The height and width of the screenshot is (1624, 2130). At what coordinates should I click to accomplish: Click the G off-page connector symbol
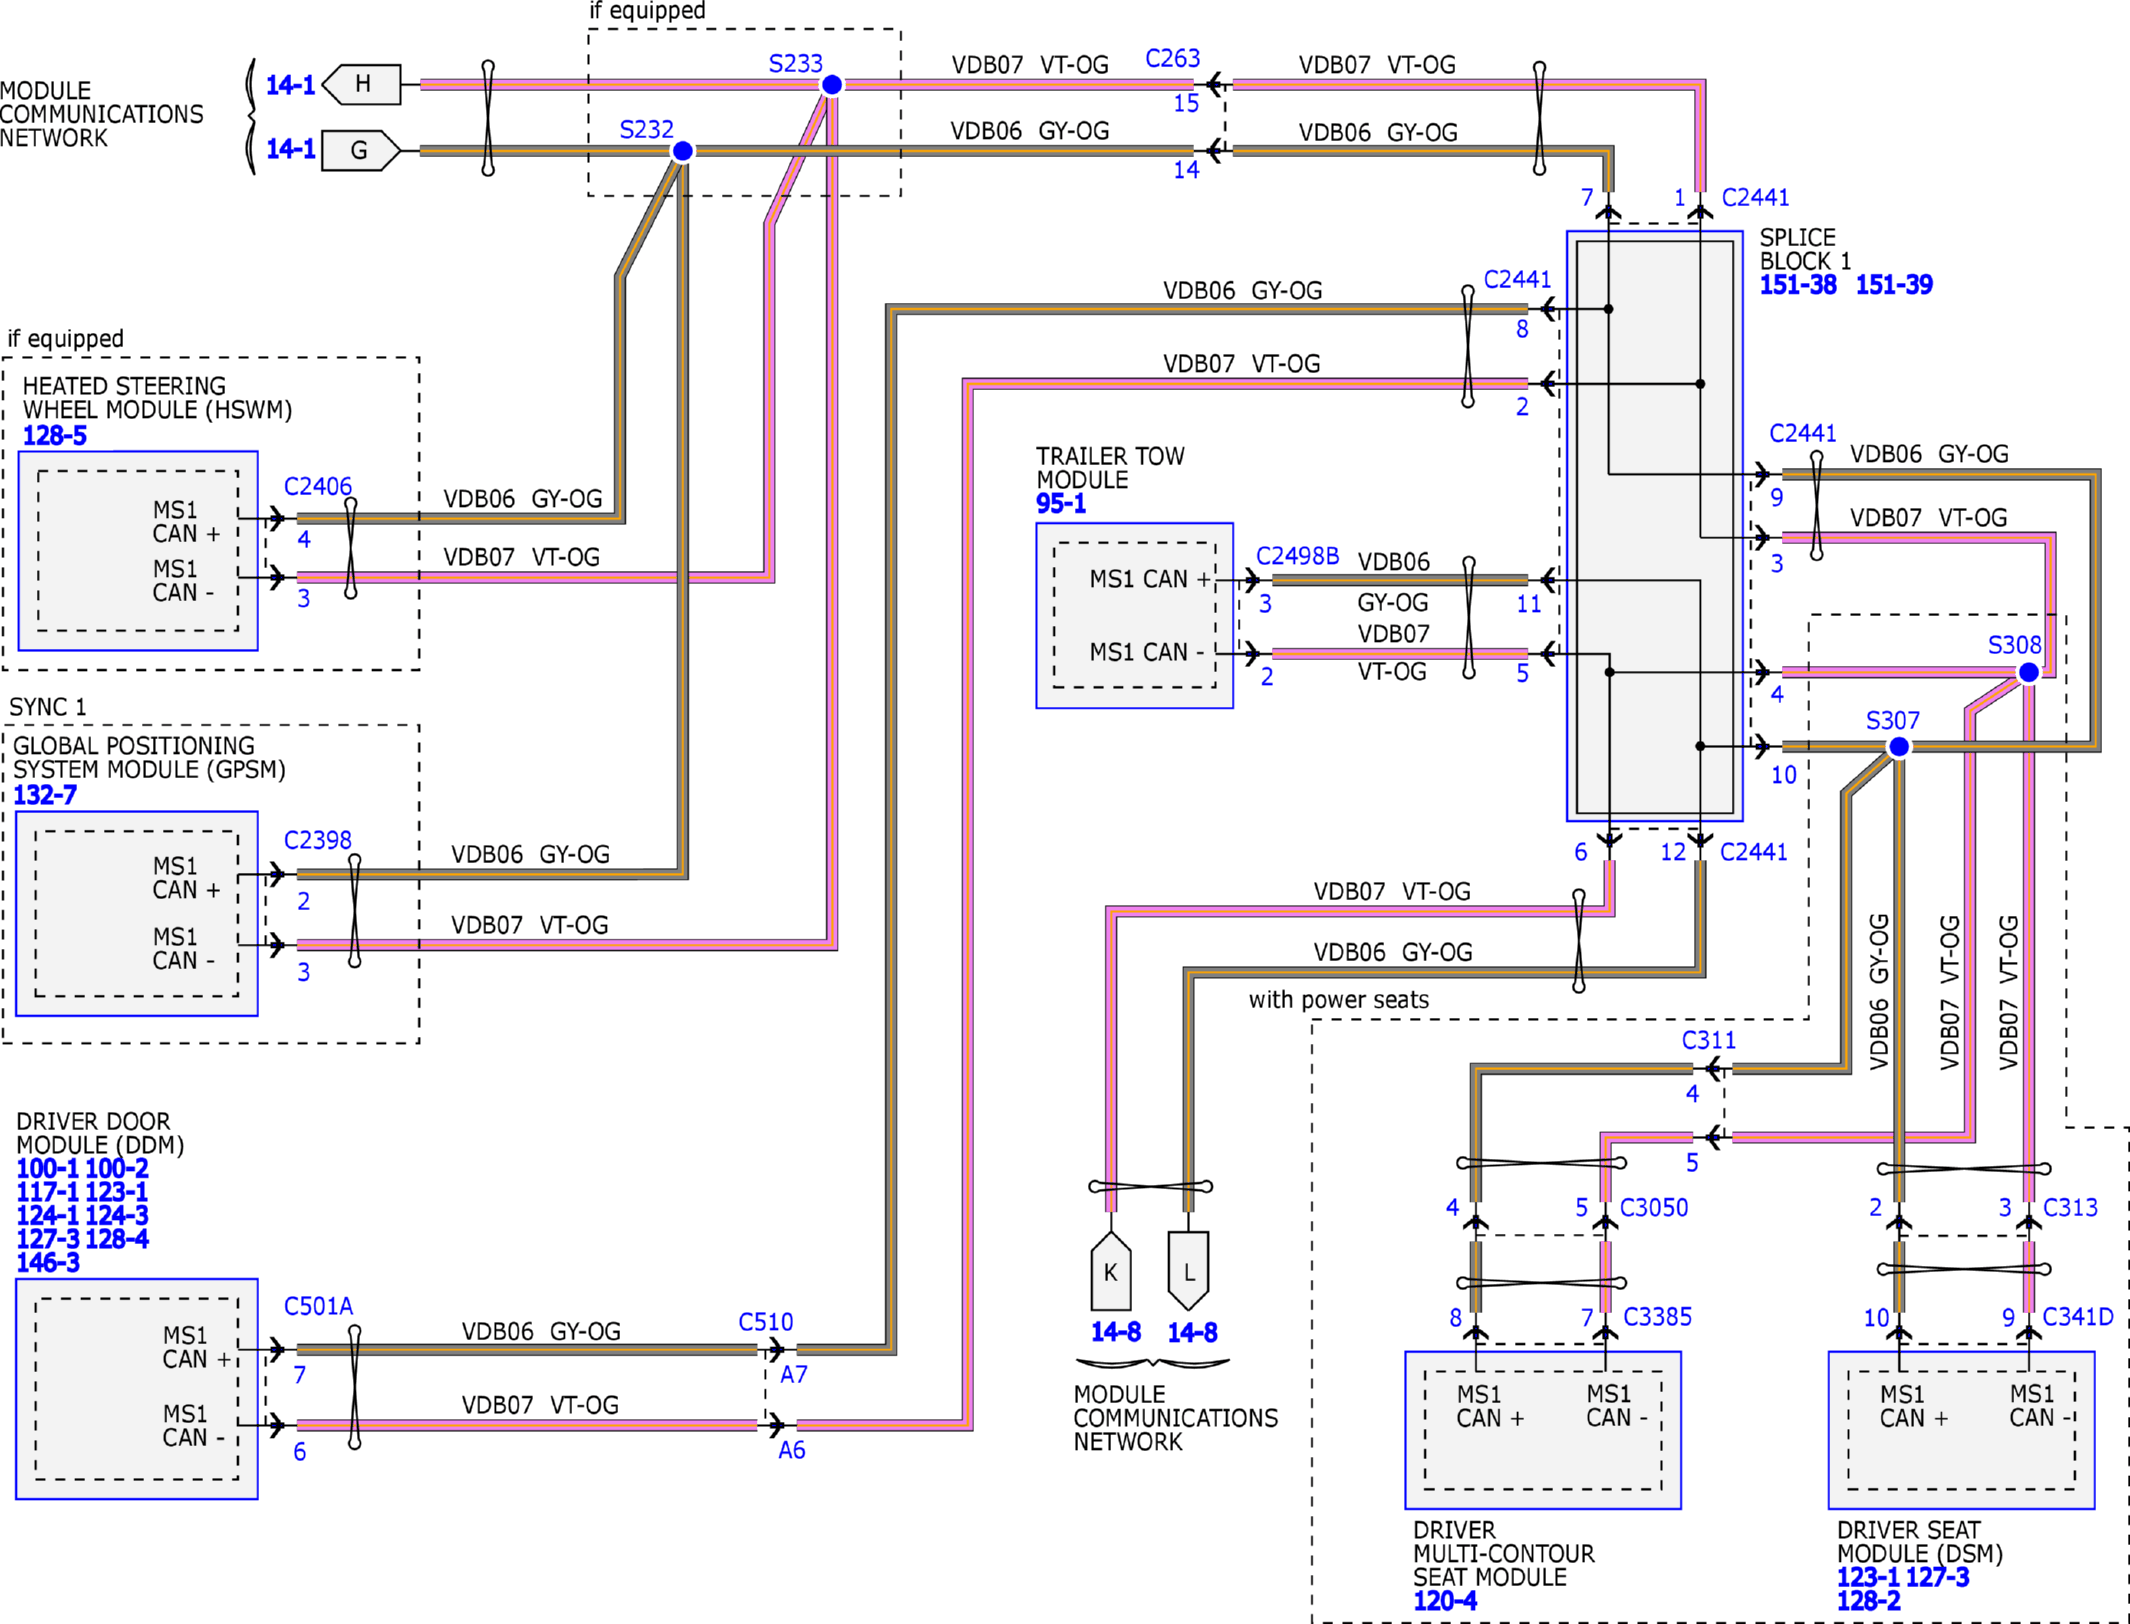coord(360,151)
